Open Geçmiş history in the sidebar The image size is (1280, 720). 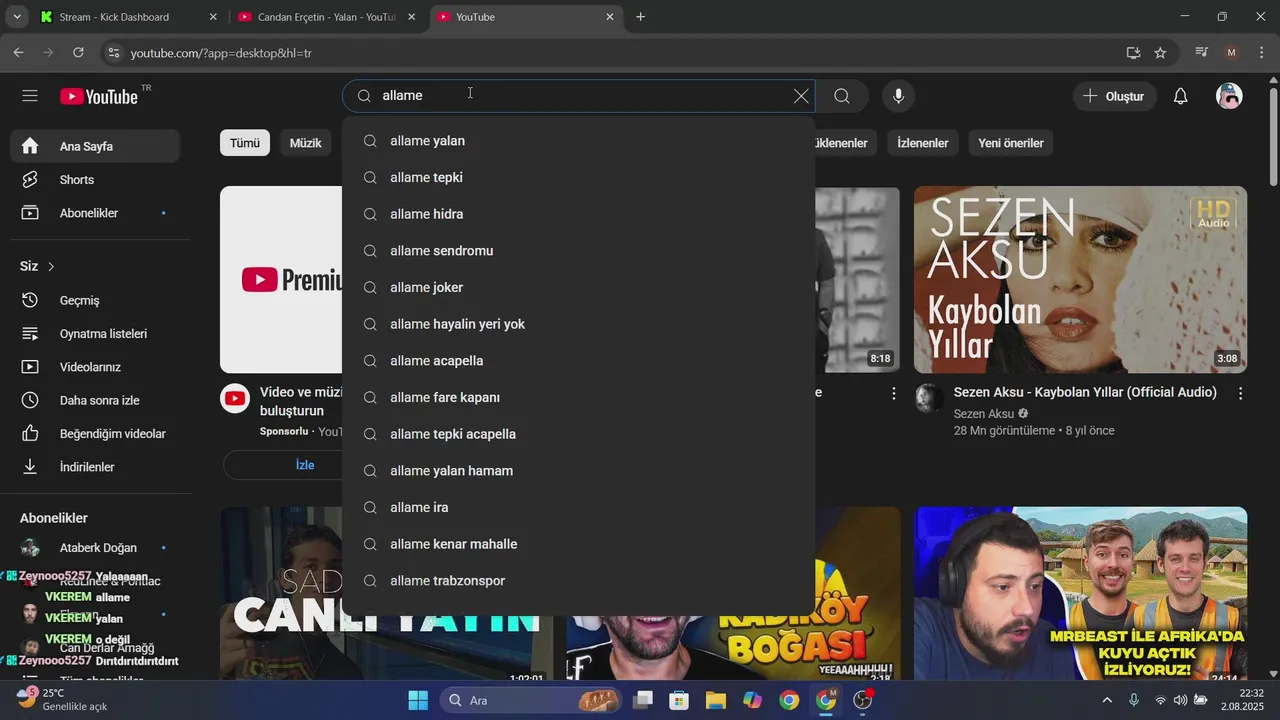coord(96,300)
